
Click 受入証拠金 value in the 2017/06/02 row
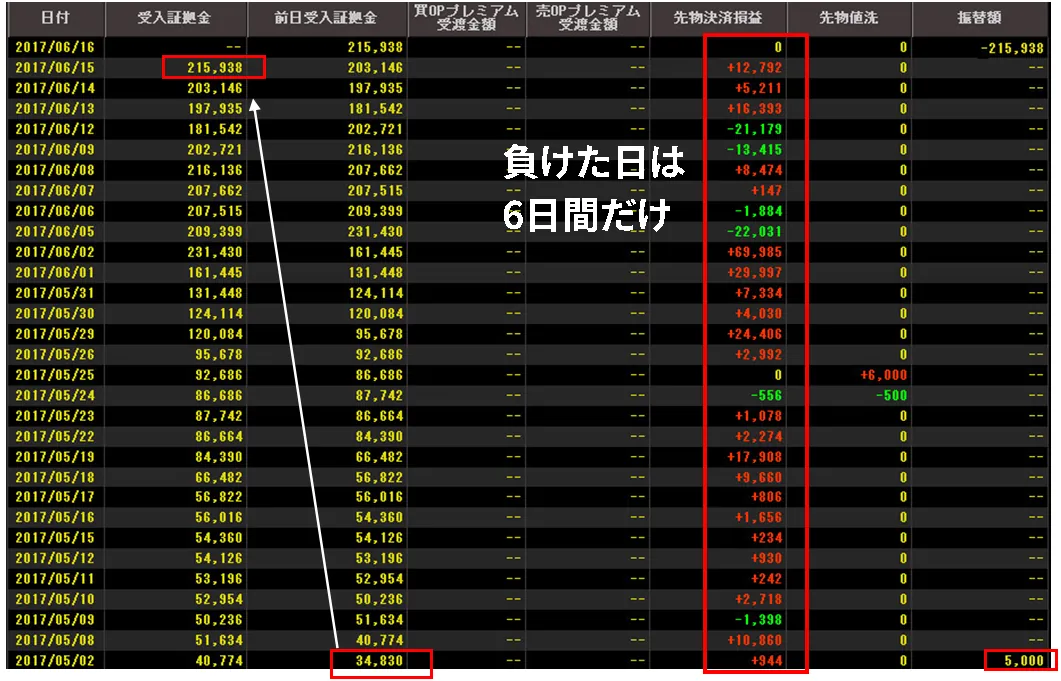[215, 252]
